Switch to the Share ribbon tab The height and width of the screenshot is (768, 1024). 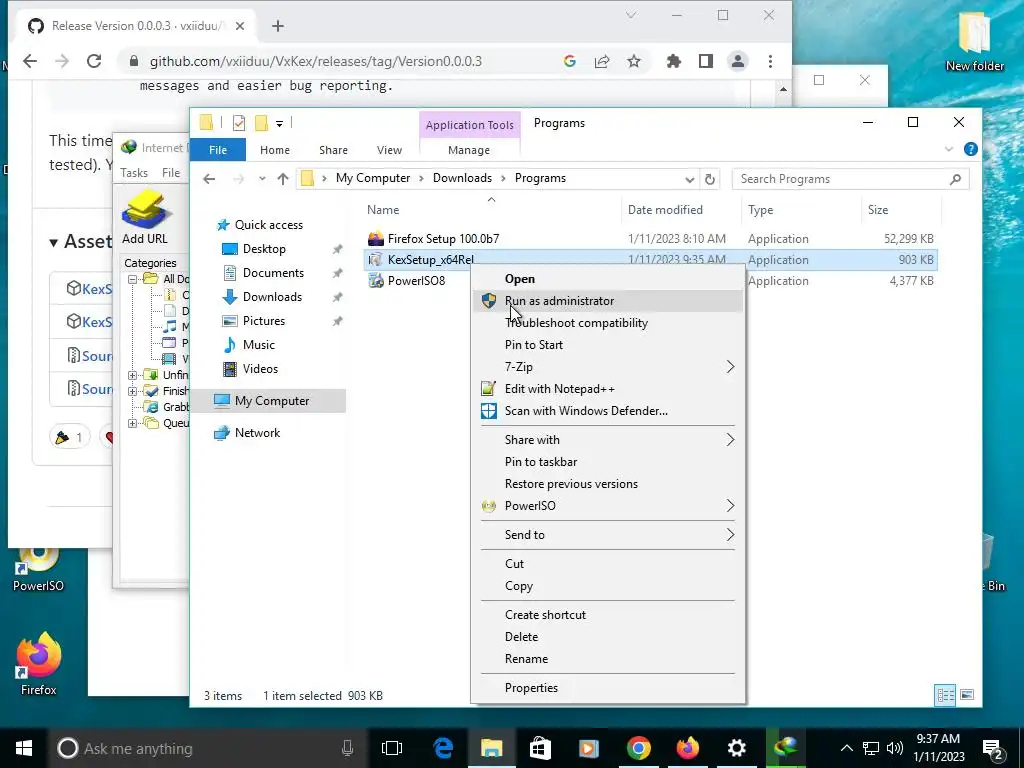tap(333, 150)
